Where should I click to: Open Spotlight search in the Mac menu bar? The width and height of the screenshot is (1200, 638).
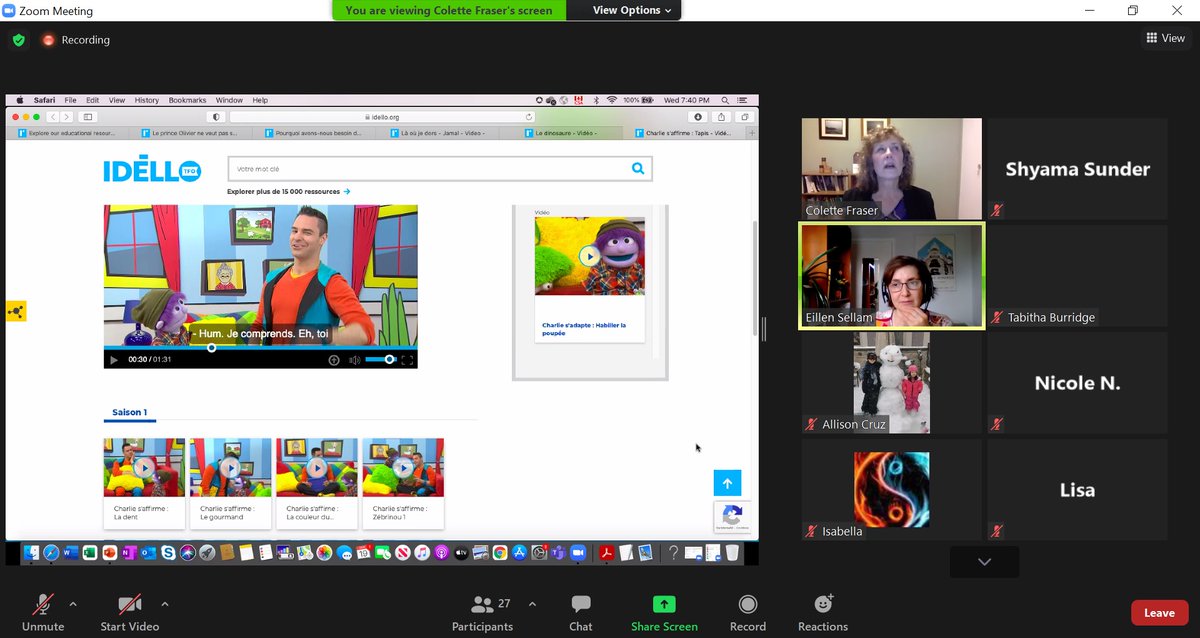726,100
